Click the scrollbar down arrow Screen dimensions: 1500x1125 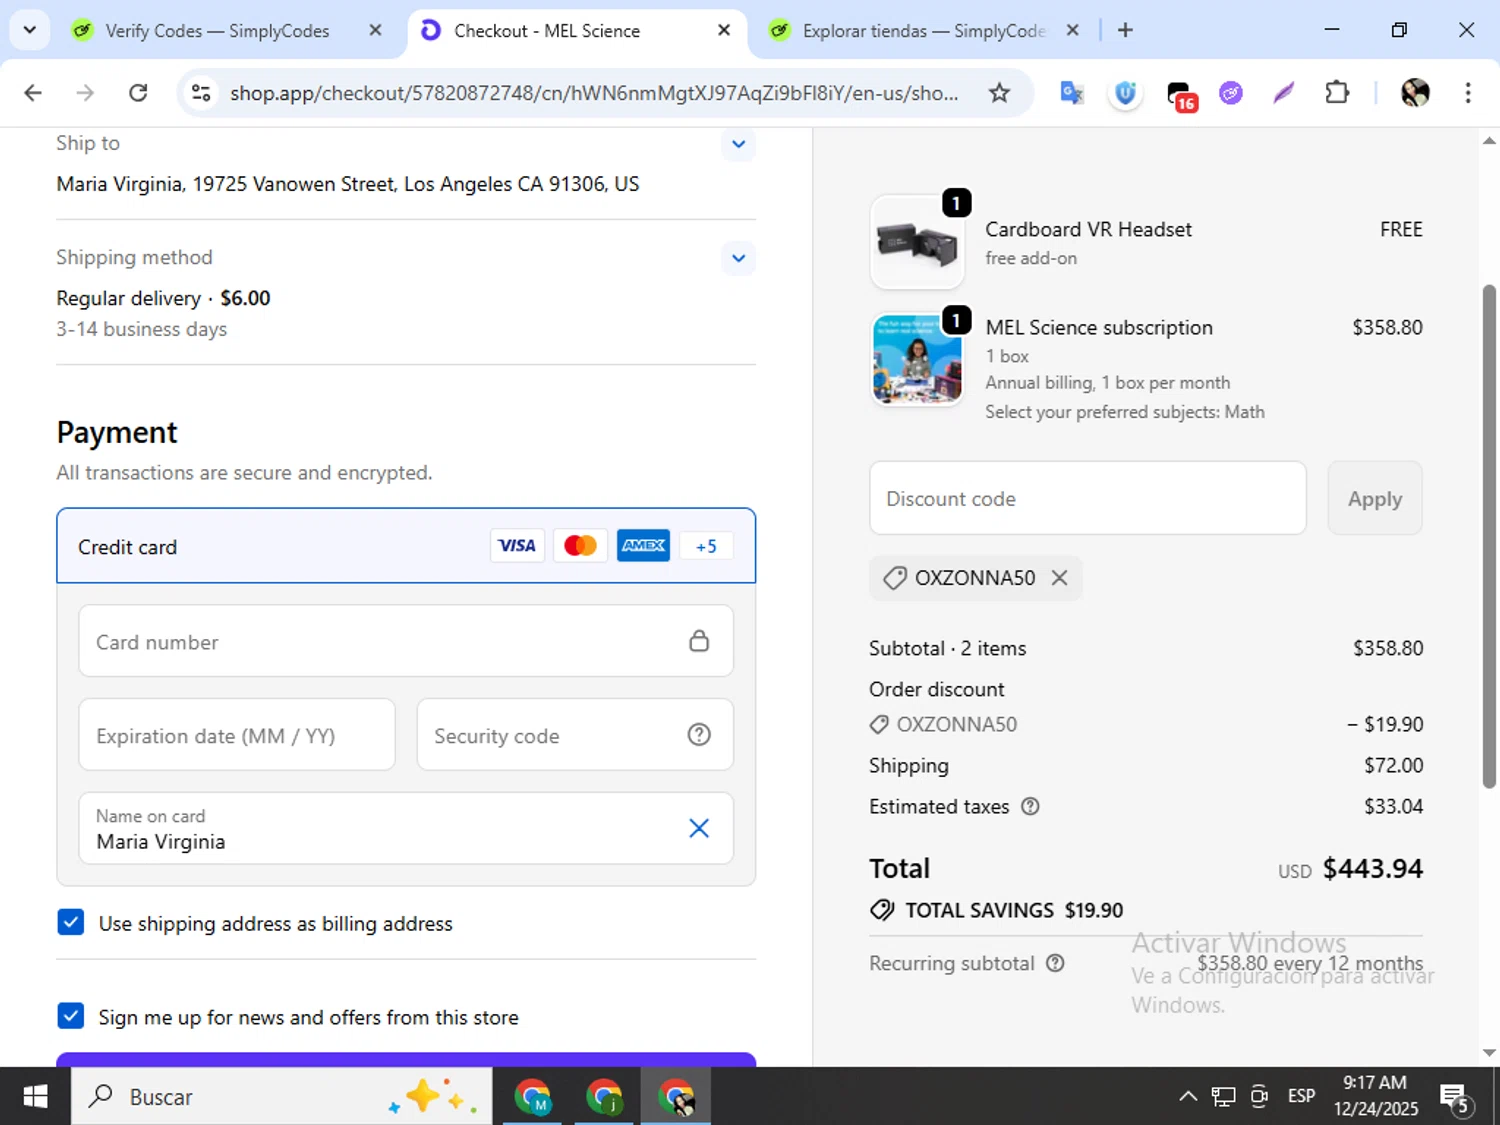coord(1489,1052)
